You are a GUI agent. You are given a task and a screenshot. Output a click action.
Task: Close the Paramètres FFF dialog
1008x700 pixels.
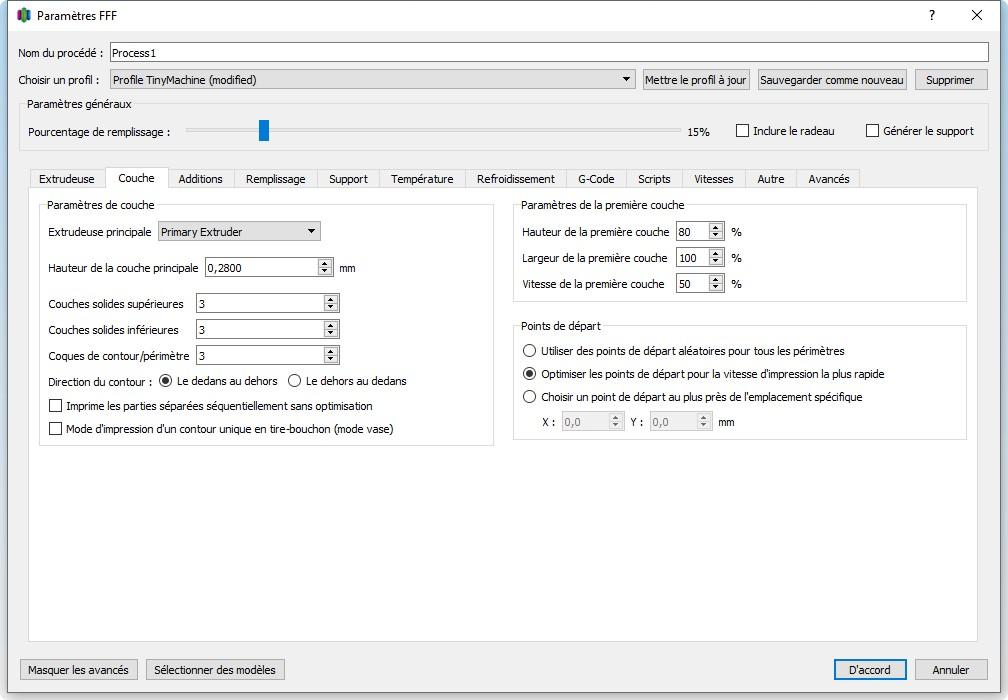[x=976, y=15]
